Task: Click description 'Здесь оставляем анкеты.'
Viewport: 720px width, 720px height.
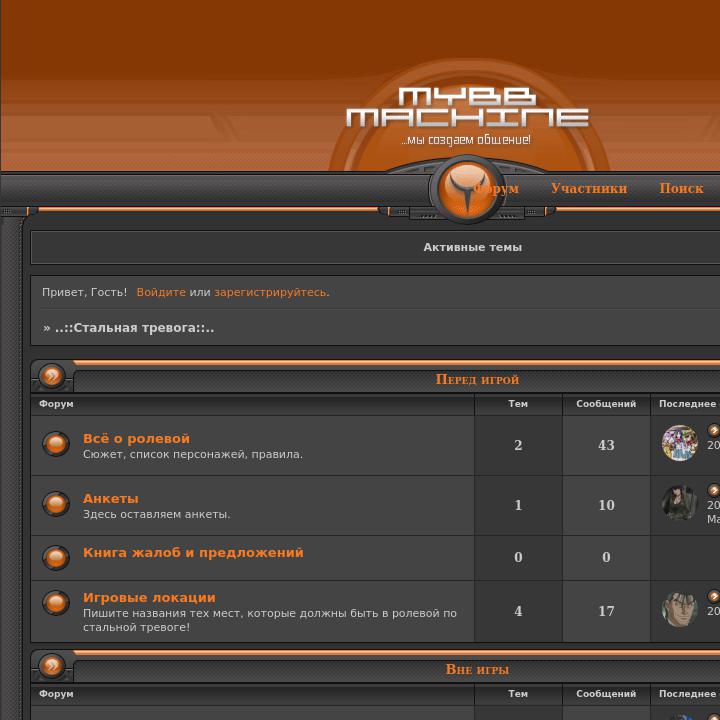Action: [157, 514]
